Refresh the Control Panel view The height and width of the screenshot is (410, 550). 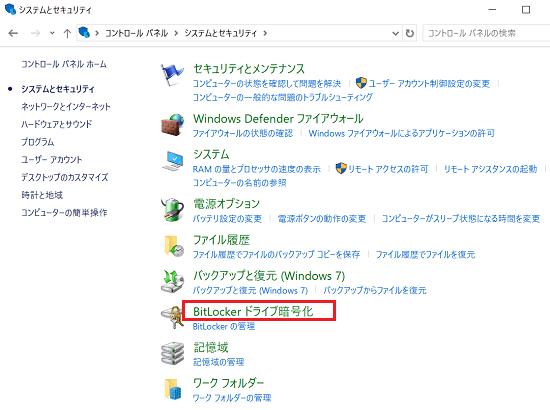[409, 33]
